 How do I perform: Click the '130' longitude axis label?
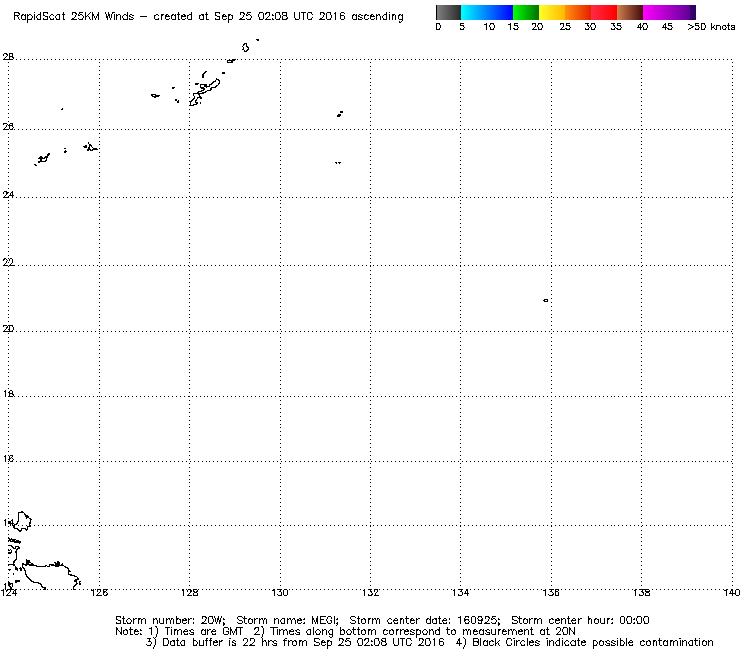coord(280,592)
